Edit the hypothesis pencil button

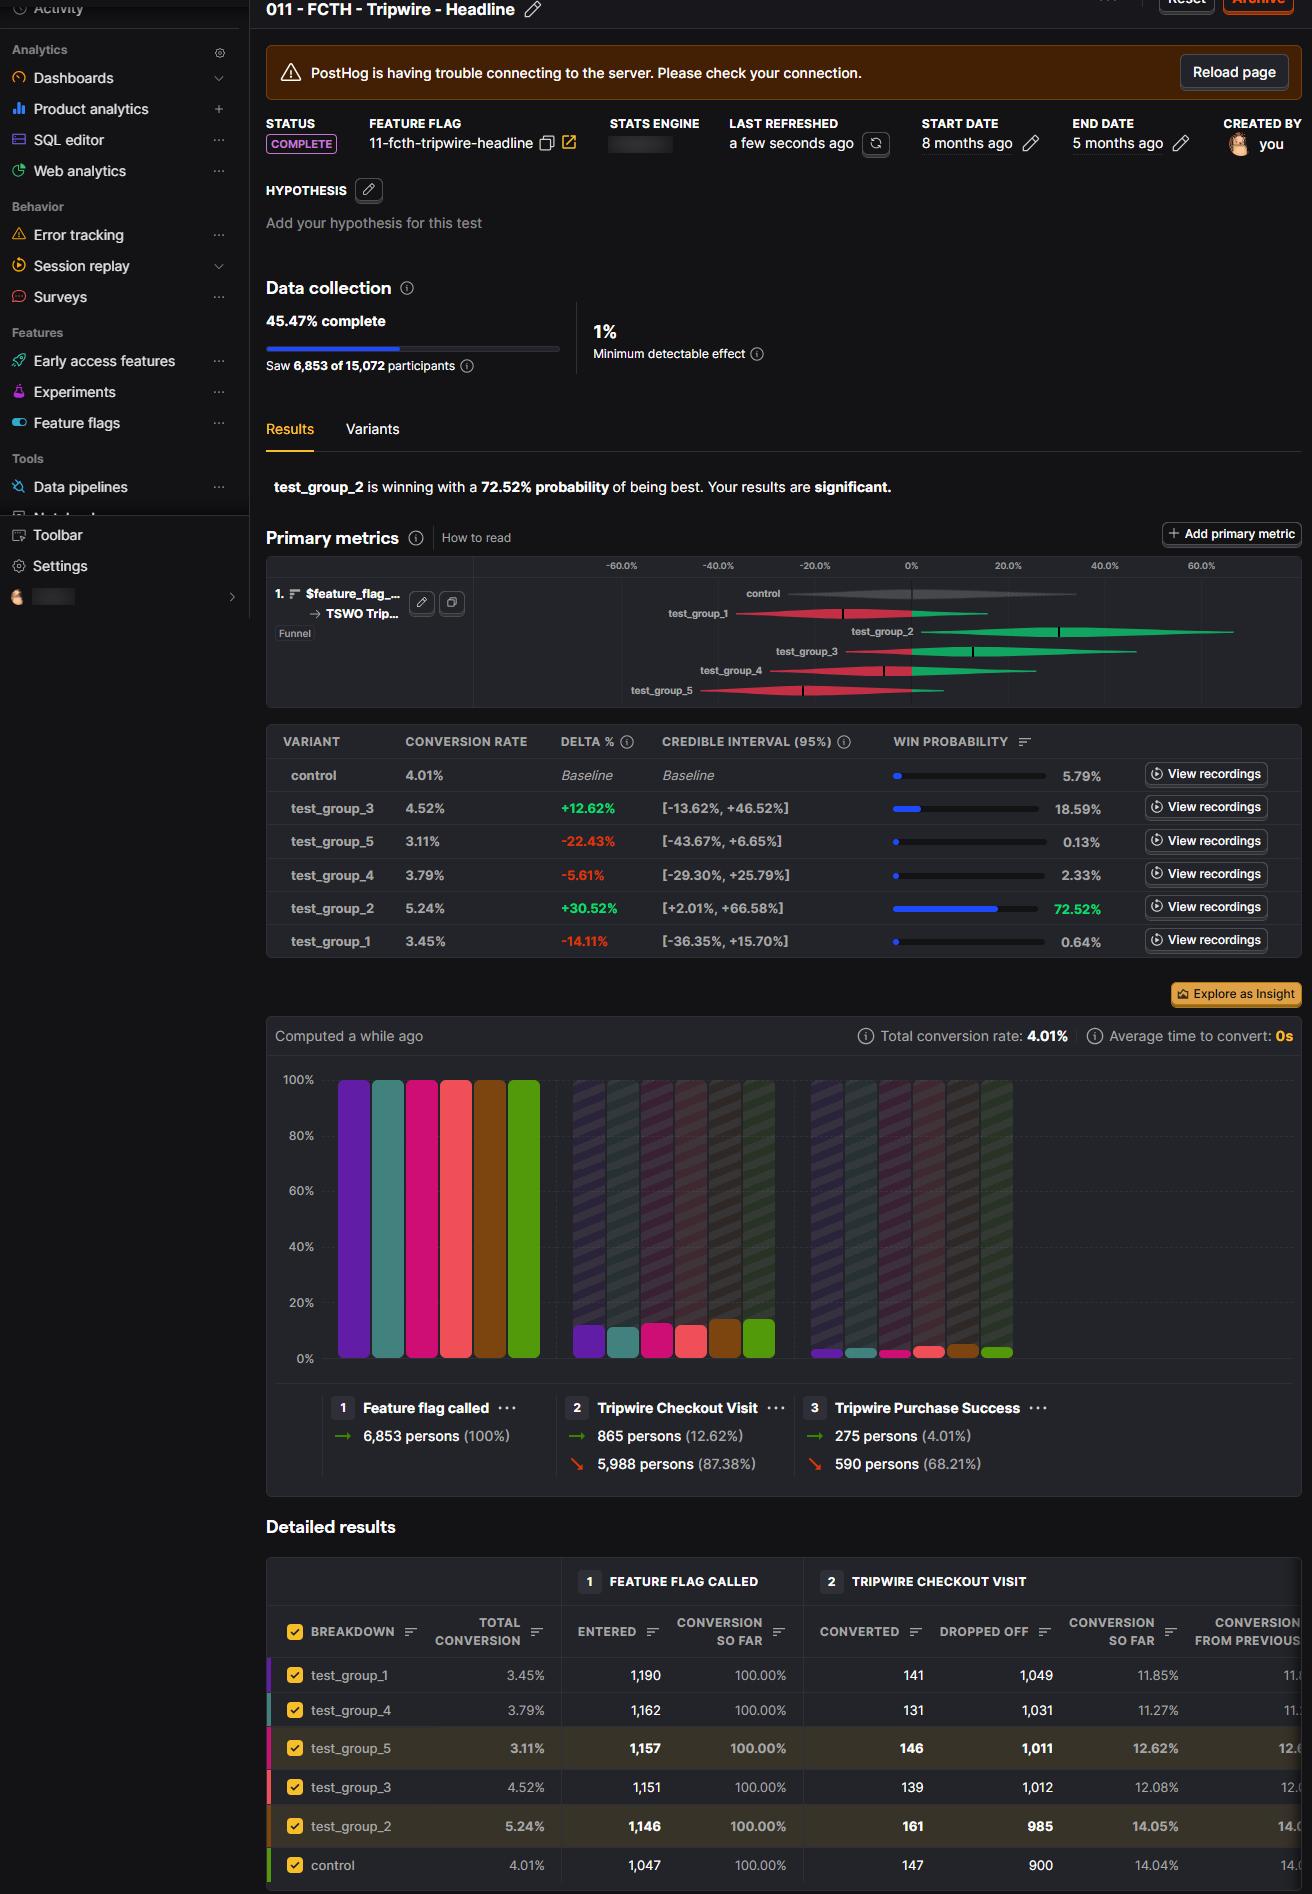[369, 190]
